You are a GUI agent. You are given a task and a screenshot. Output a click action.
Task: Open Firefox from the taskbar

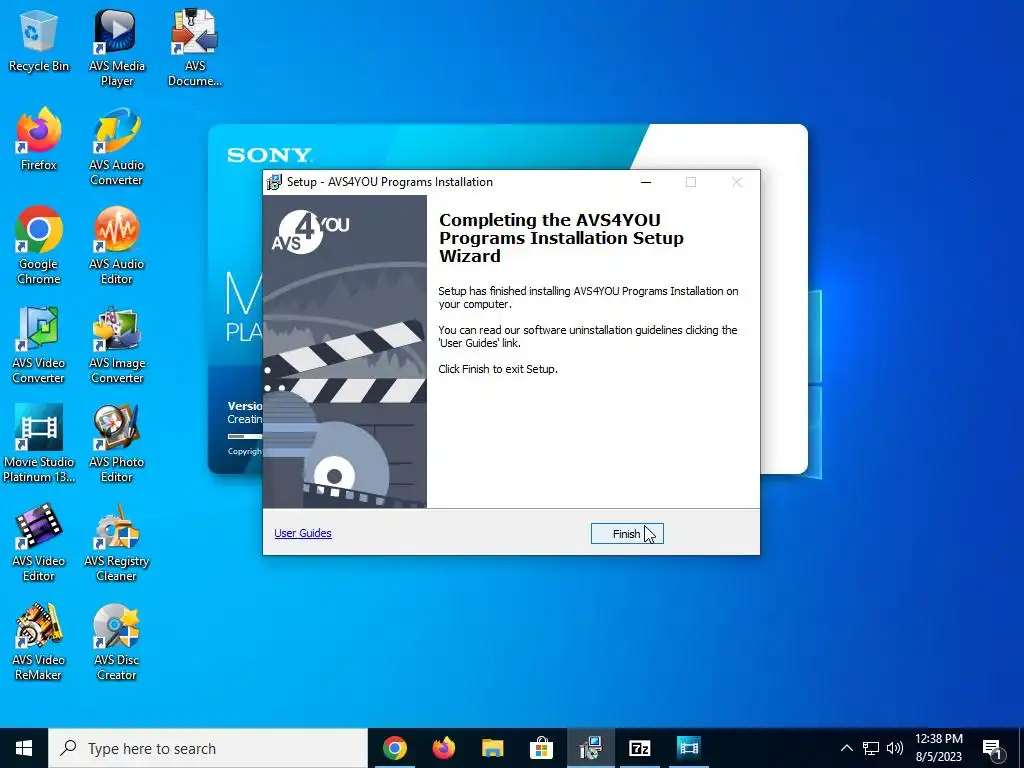[443, 748]
